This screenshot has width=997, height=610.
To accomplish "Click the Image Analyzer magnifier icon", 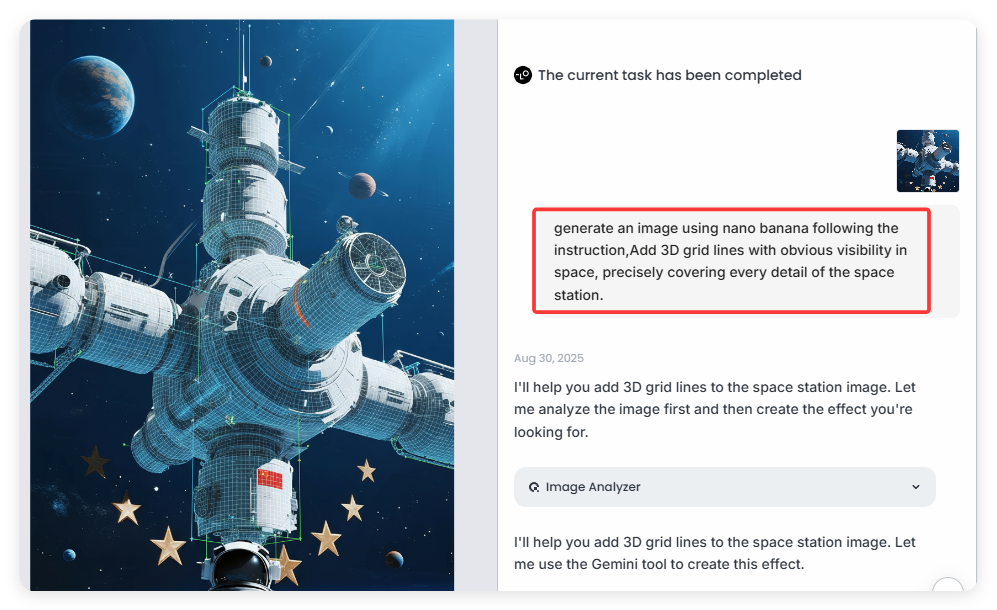I will [534, 487].
